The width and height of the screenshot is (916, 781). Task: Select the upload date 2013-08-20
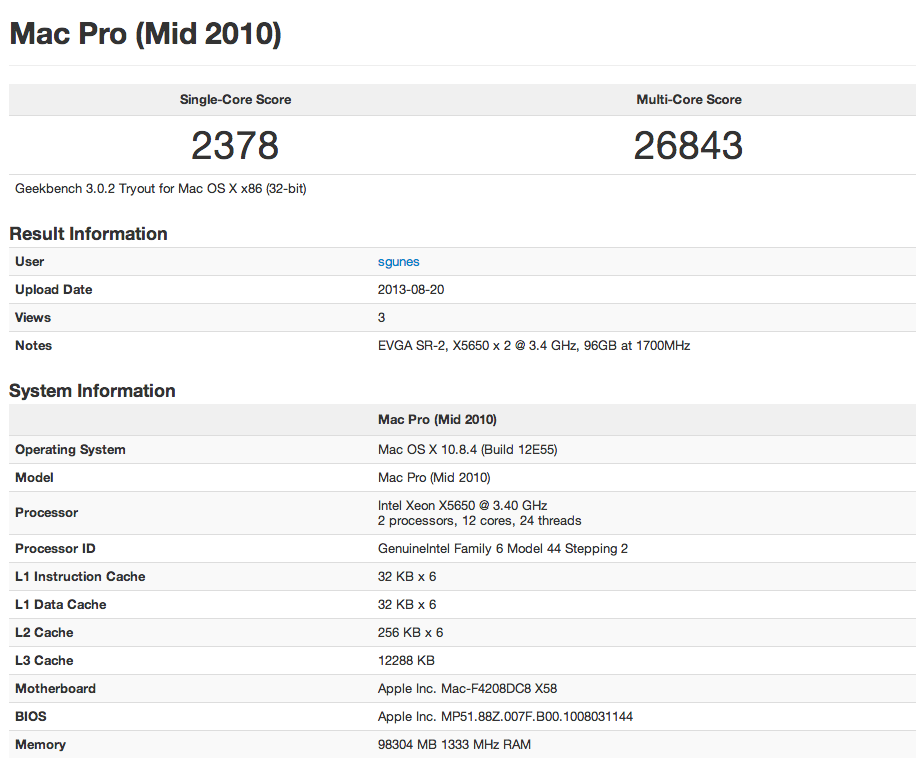coord(411,290)
